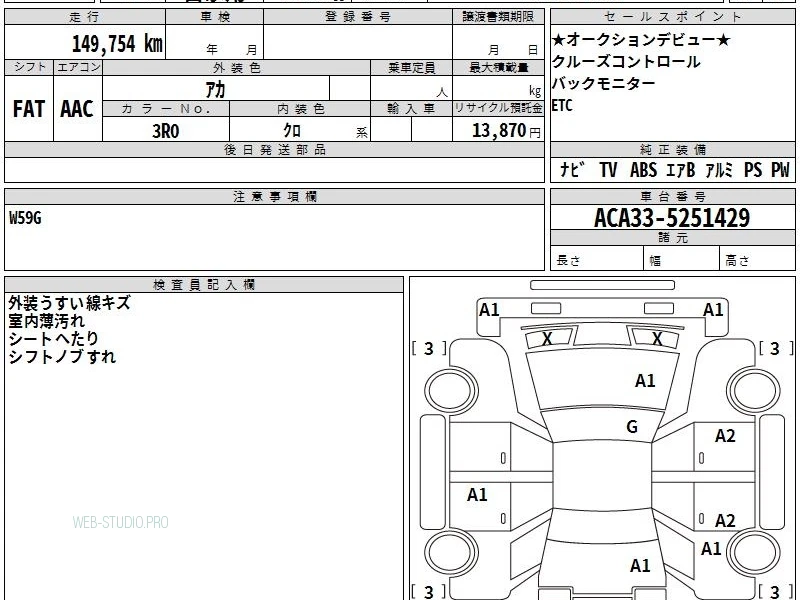Click the A1 mark on the trunk lid

[640, 566]
